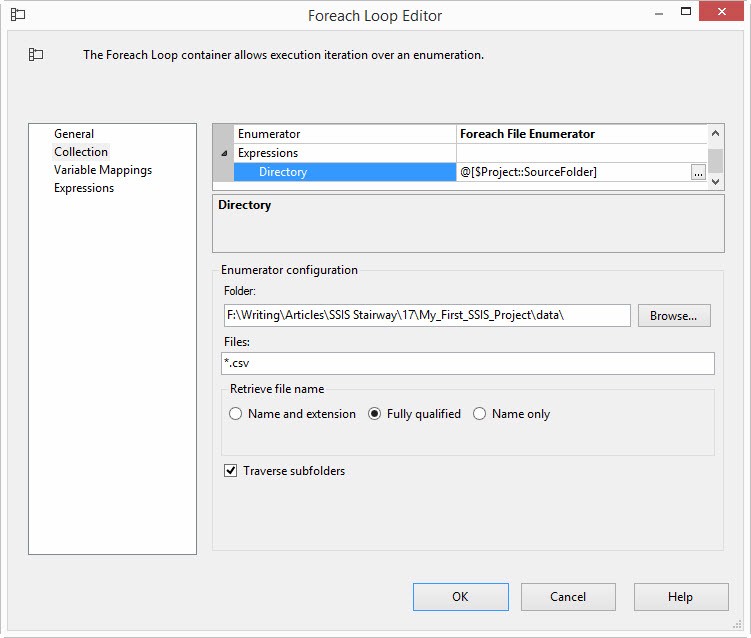Open the Directory expression ellipsis button
751x638 pixels.
point(698,173)
